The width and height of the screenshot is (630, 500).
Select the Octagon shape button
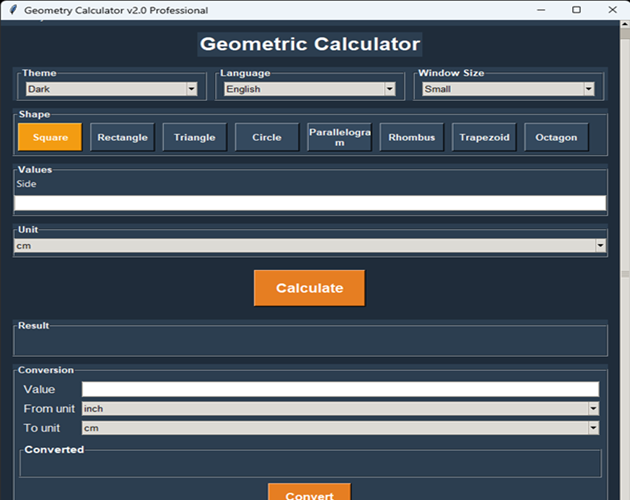tap(556, 137)
